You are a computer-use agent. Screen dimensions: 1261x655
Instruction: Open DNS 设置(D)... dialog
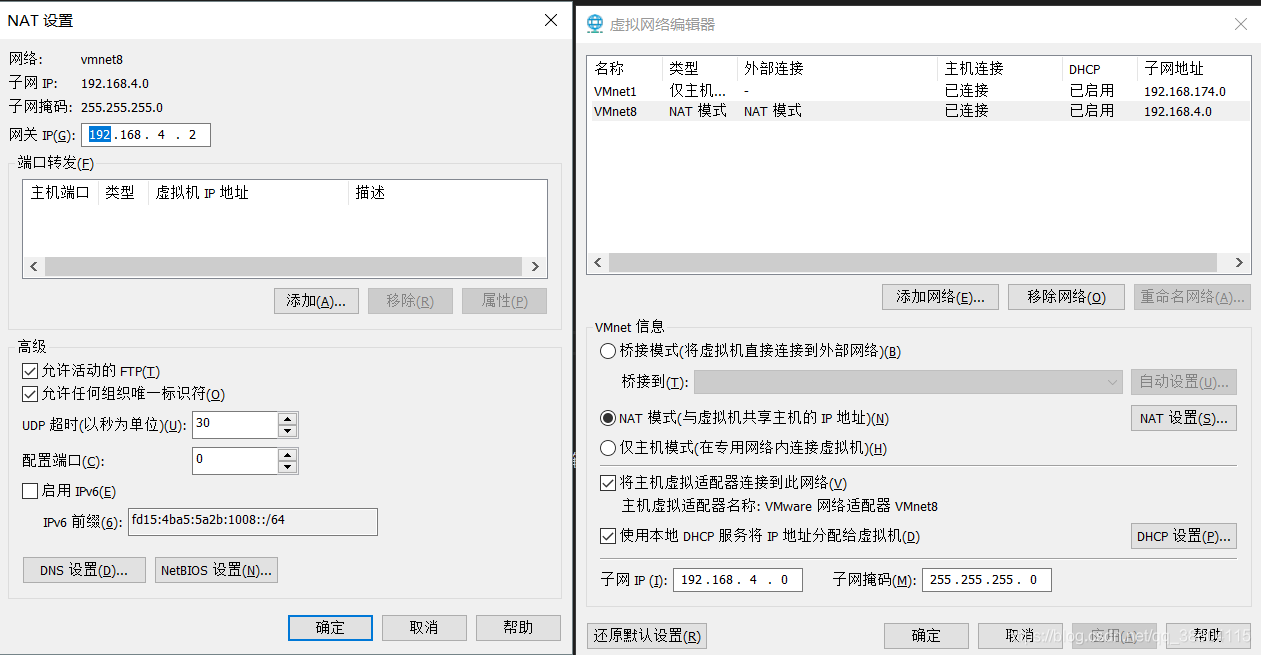[x=84, y=570]
